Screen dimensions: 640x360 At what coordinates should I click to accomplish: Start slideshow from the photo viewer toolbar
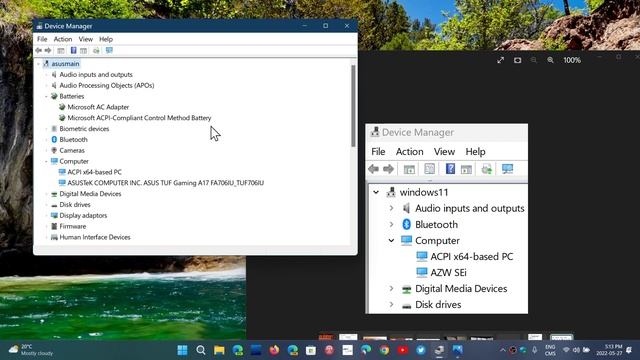click(x=518, y=60)
